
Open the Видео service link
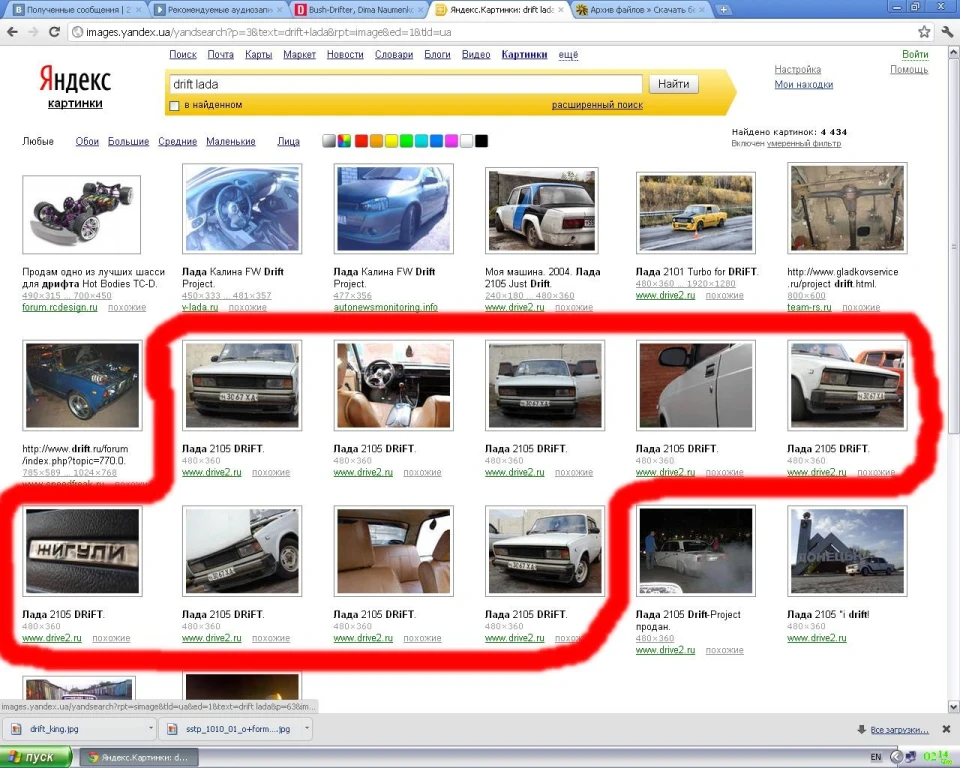pos(476,55)
